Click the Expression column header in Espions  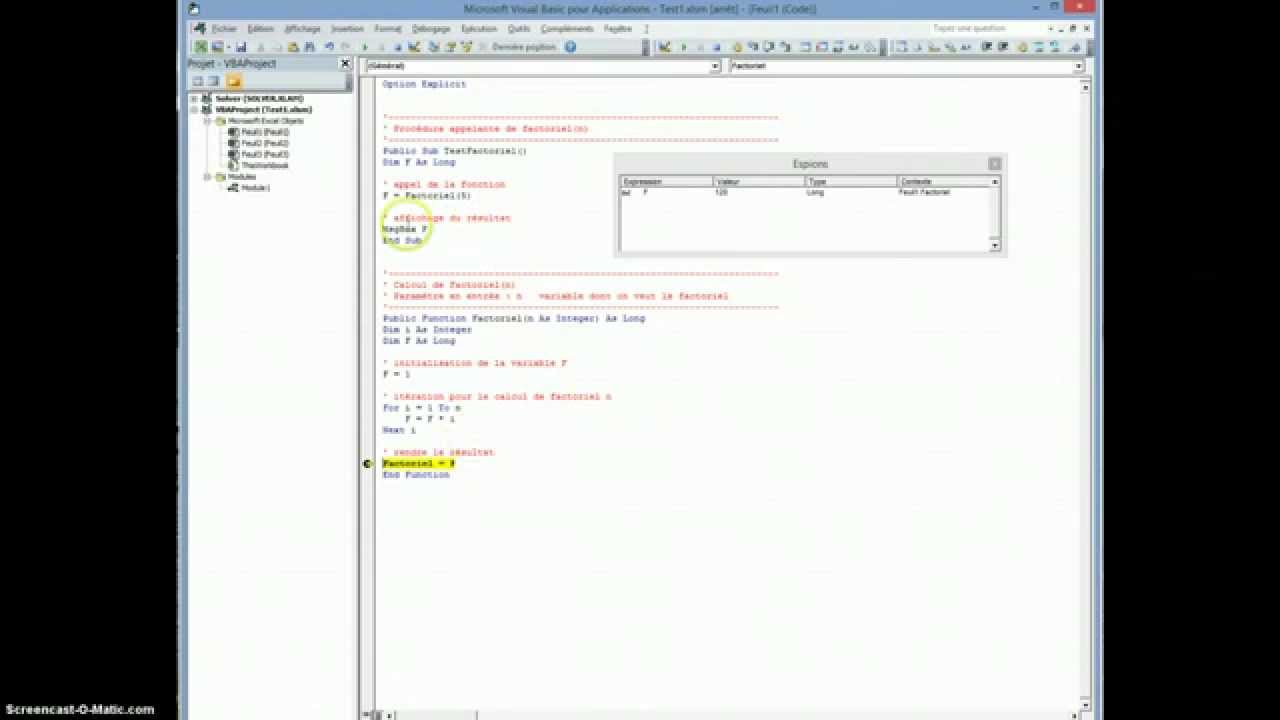point(666,182)
